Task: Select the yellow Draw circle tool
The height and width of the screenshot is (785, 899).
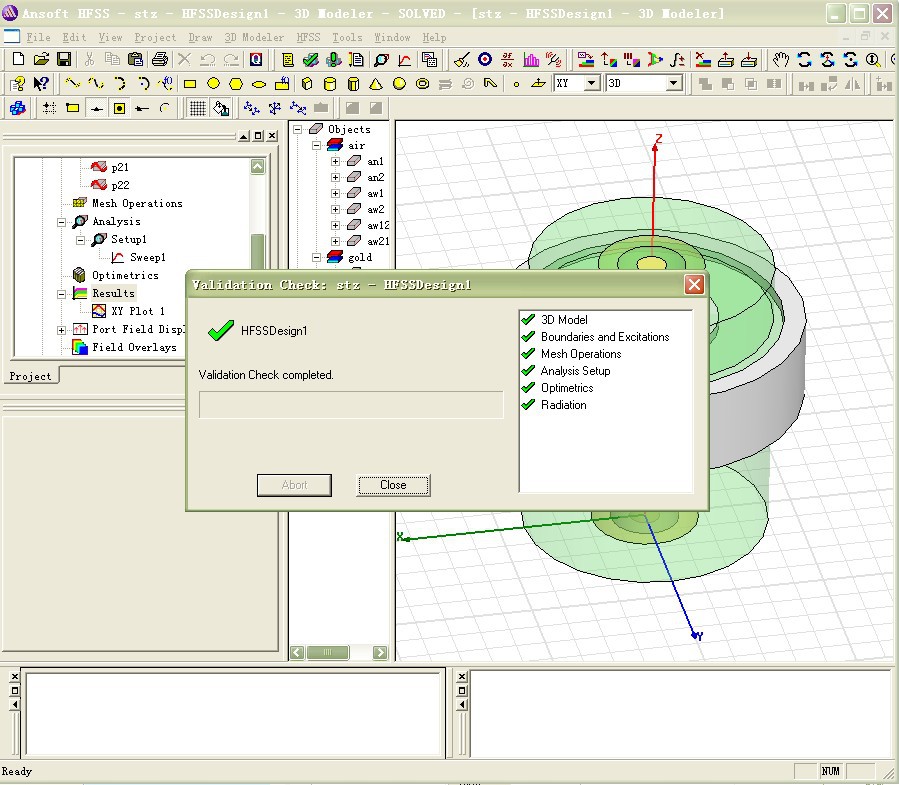Action: point(213,84)
